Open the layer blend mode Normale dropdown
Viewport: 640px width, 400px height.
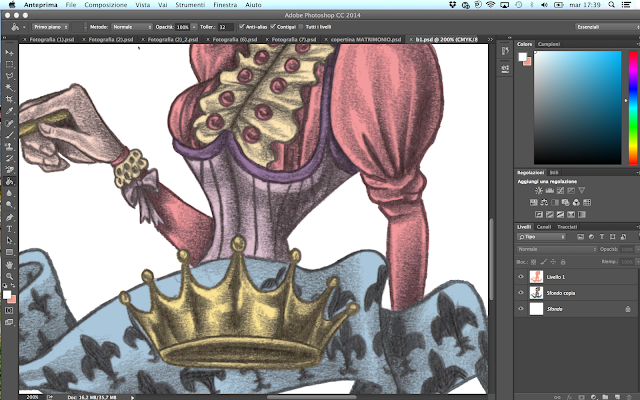556,249
